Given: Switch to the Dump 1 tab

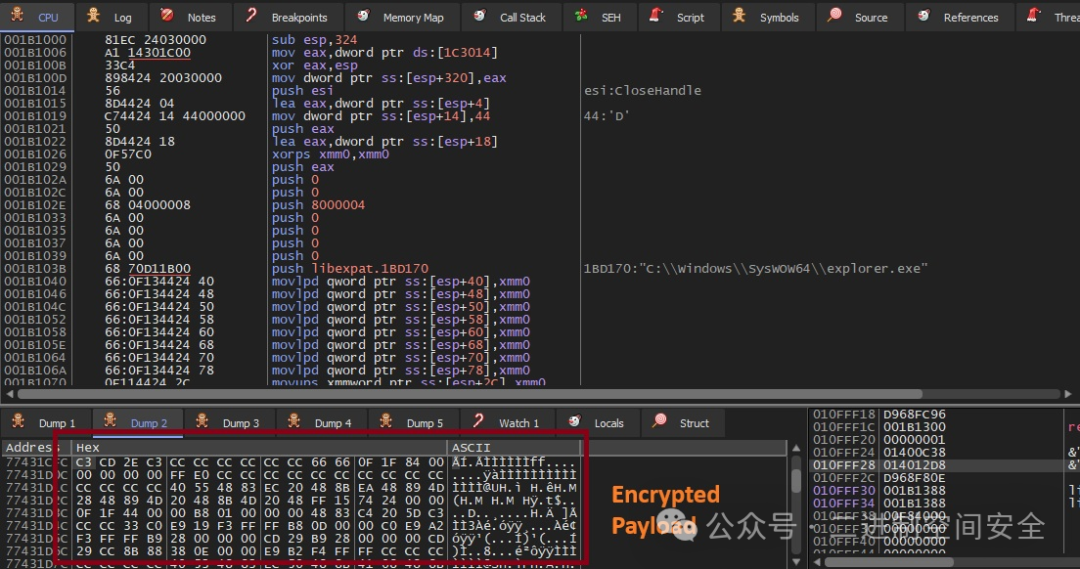Looking at the screenshot, I should click(x=45, y=422).
